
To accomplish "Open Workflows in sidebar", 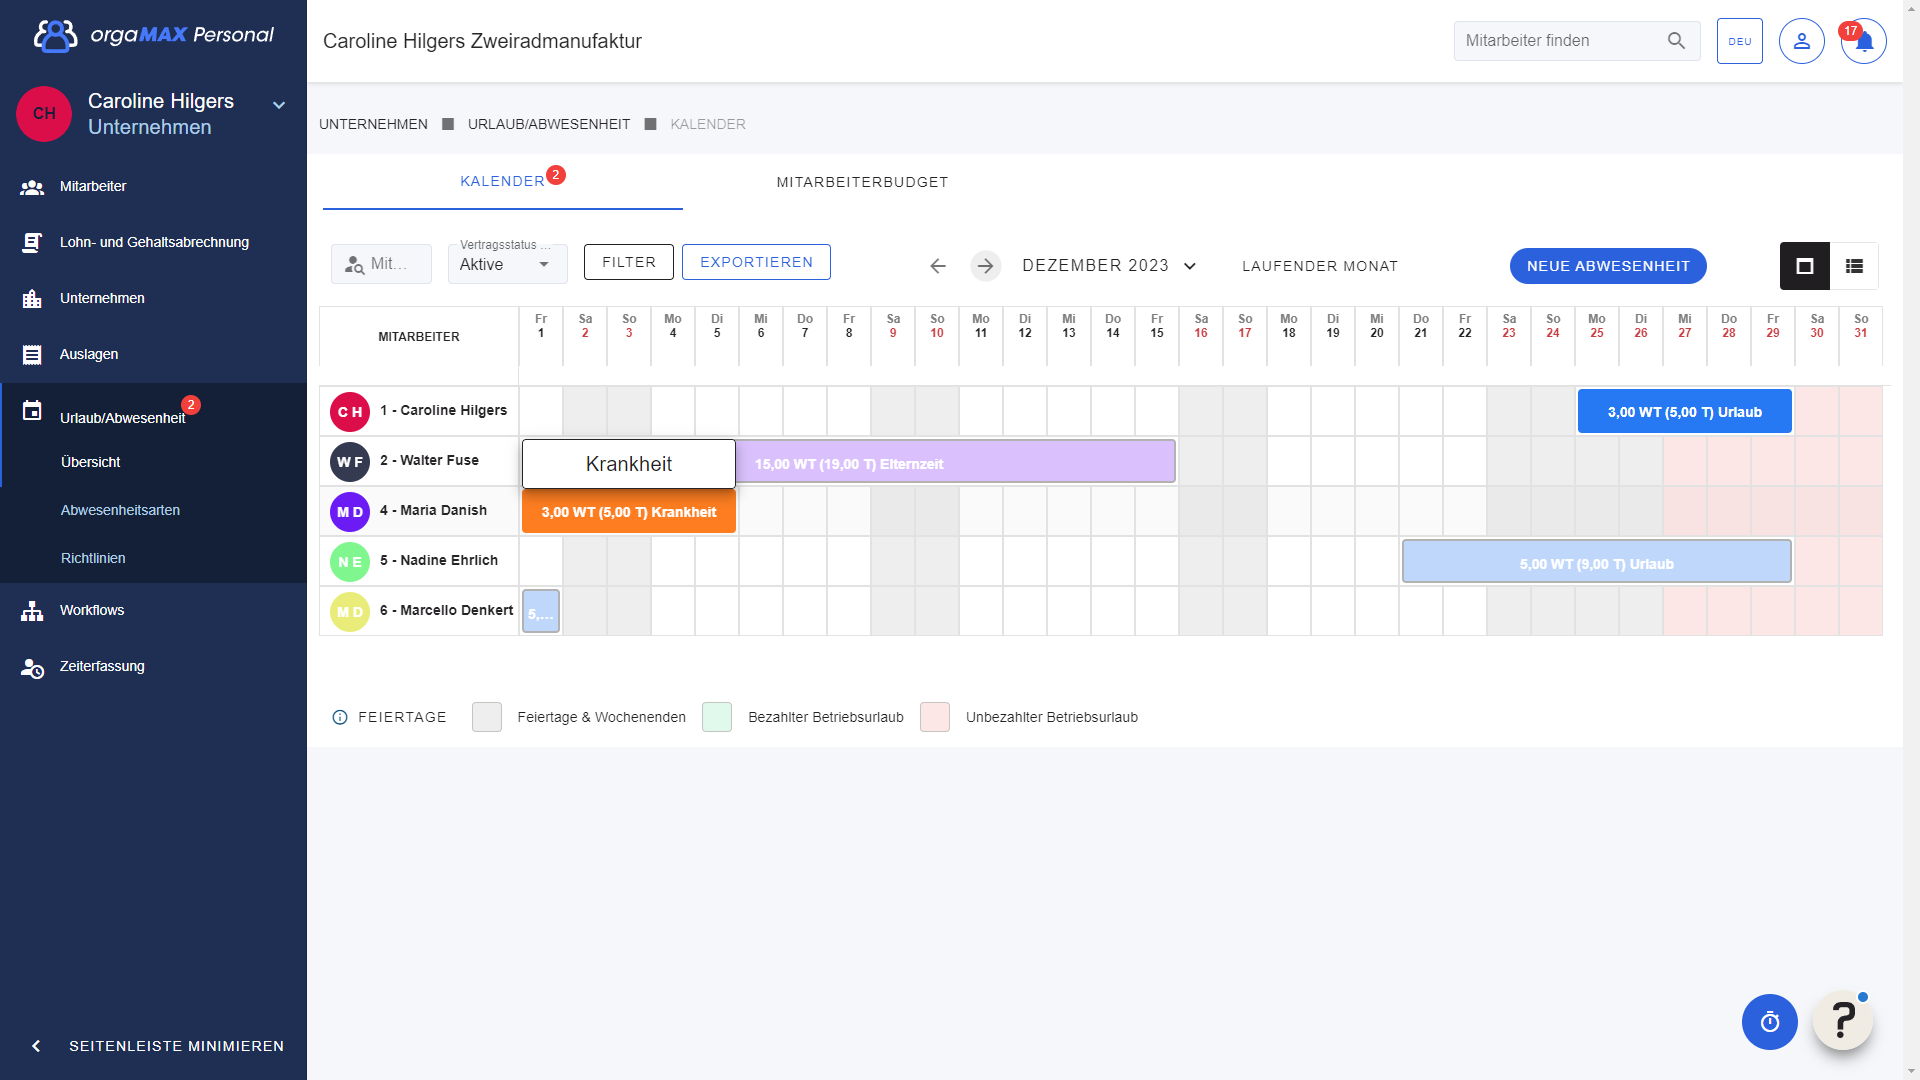I will click(x=92, y=610).
